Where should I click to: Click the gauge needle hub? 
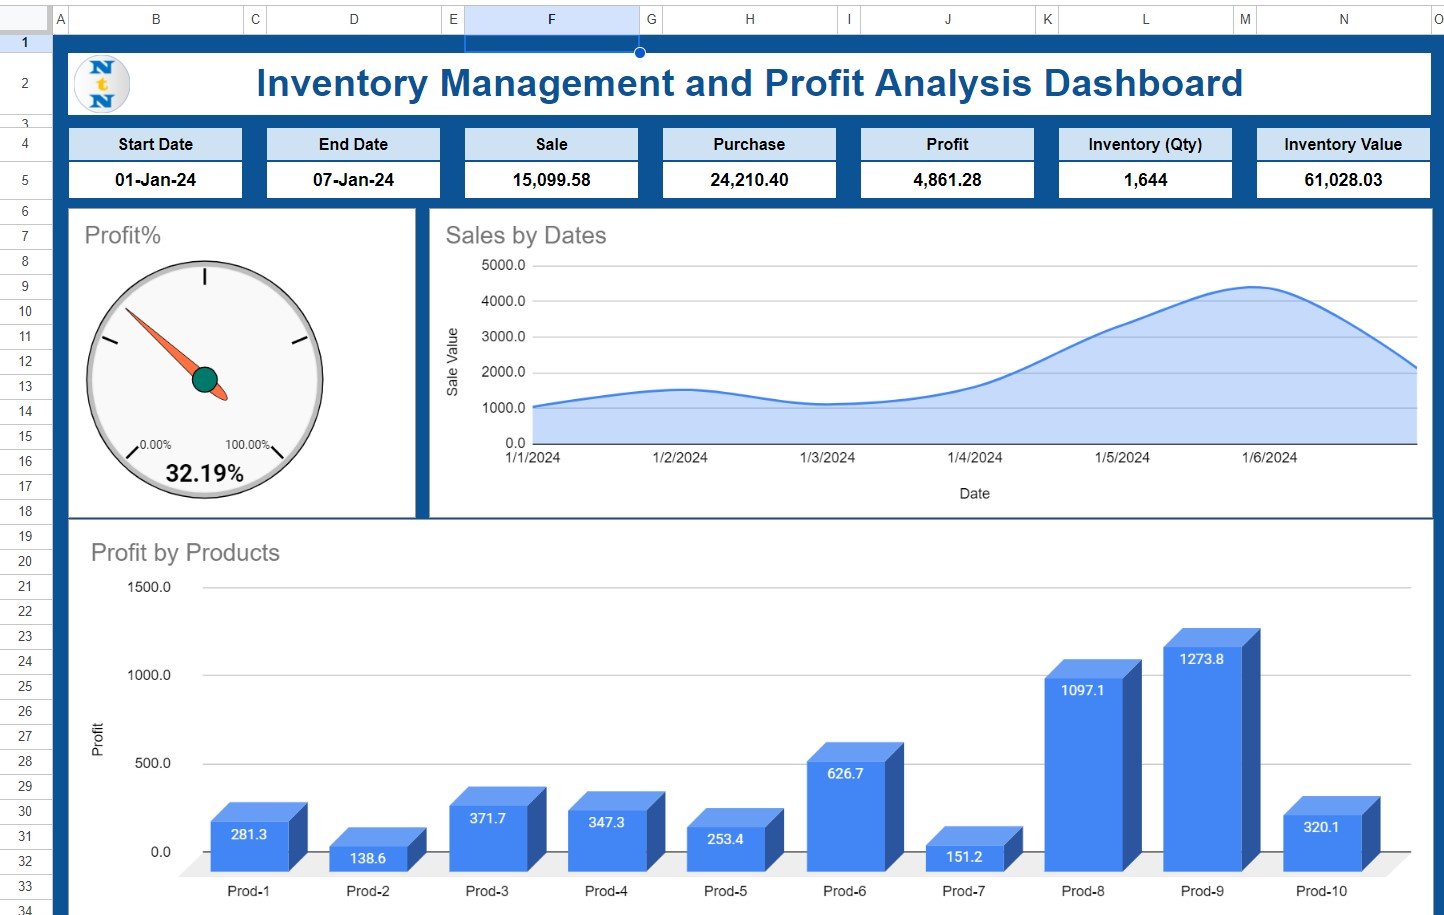205,380
